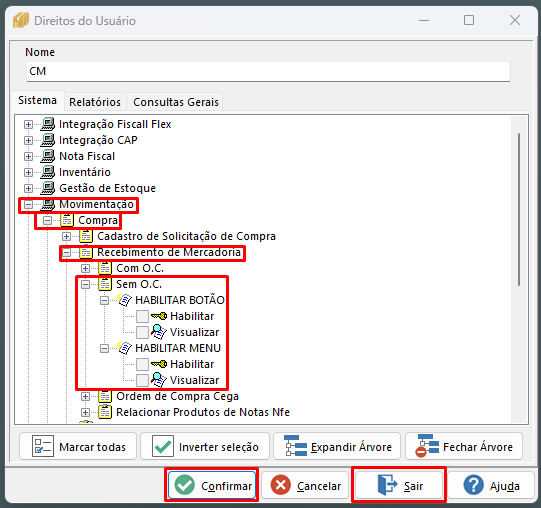Image resolution: width=541 pixels, height=508 pixels.
Task: Expand Relacionar Produtos de Notas Nfe
Action: (86, 412)
